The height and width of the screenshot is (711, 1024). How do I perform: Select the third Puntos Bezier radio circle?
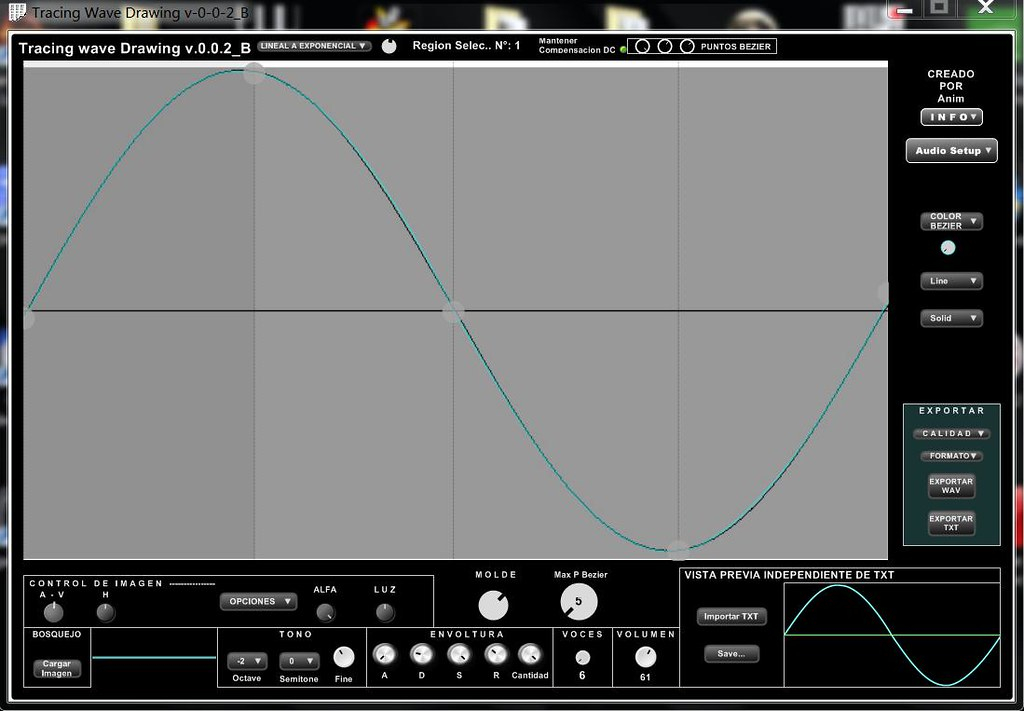pyautogui.click(x=687, y=46)
